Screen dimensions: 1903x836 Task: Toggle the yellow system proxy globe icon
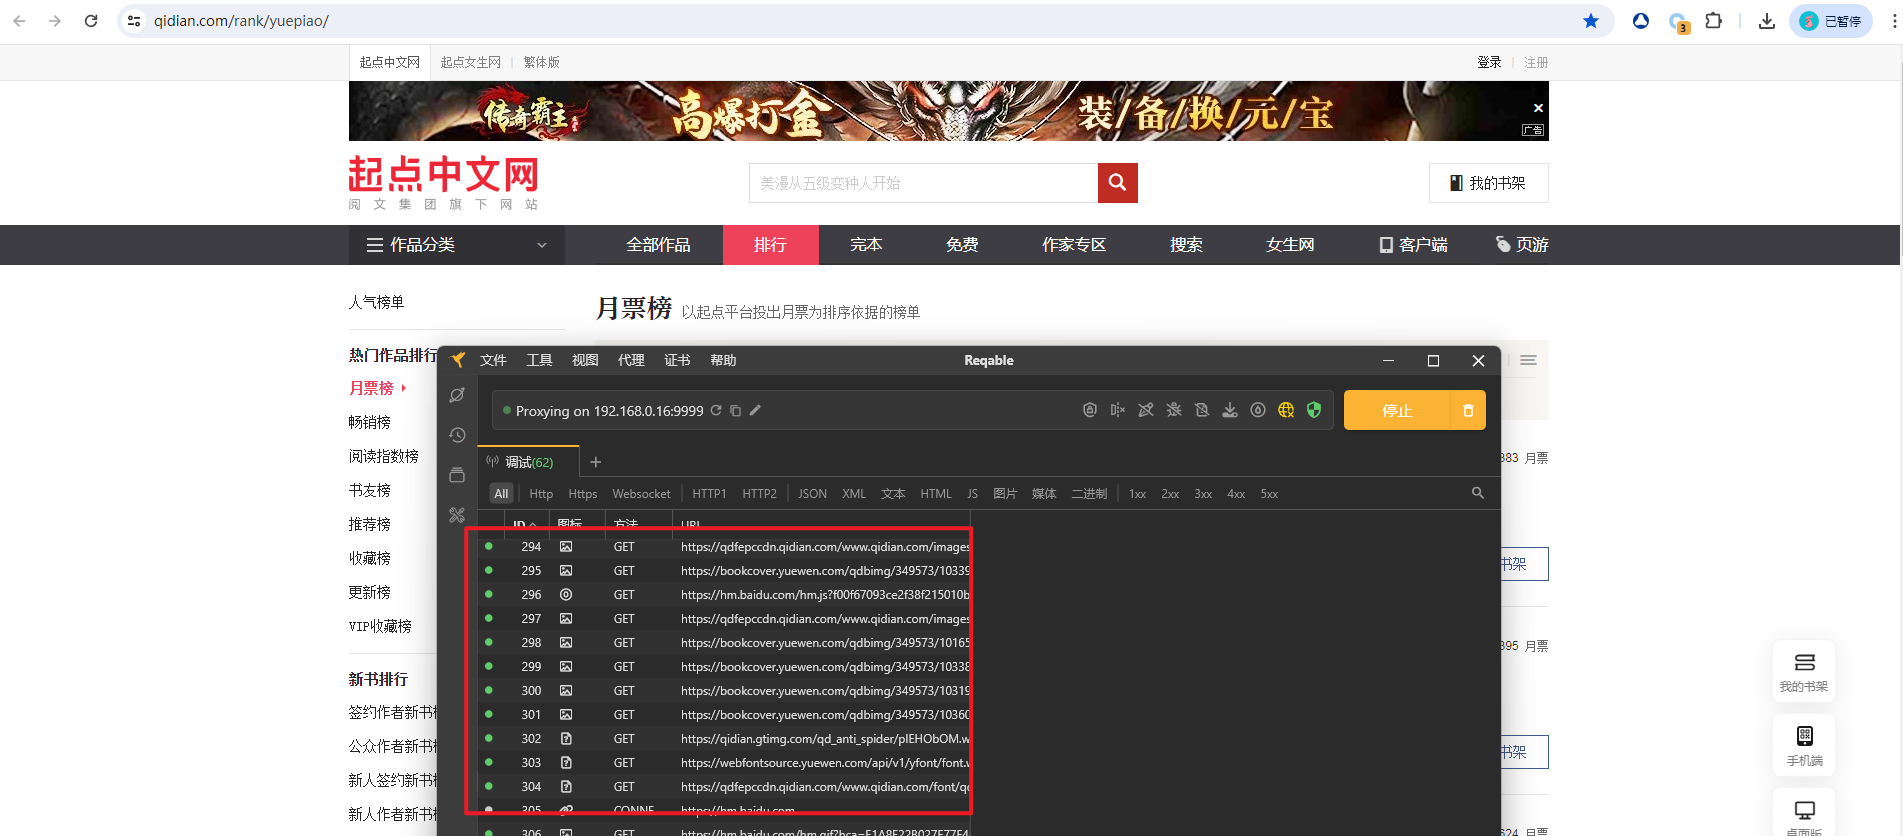coord(1286,410)
